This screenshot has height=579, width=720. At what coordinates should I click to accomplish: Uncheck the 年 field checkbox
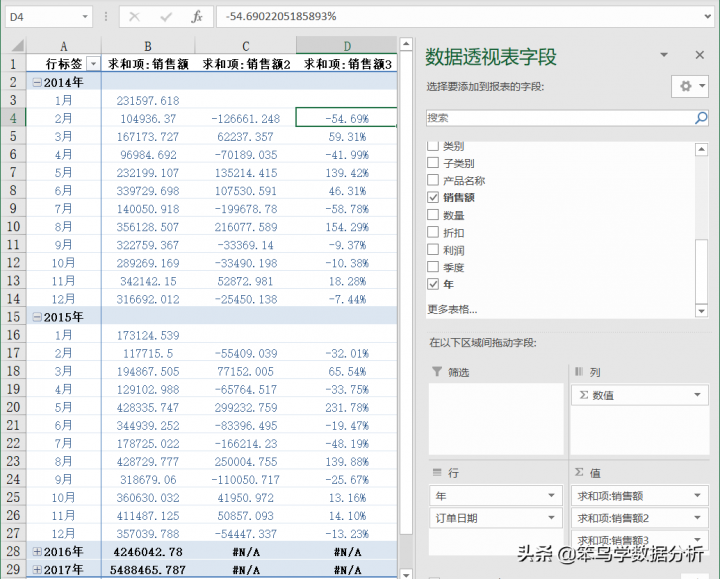[433, 284]
